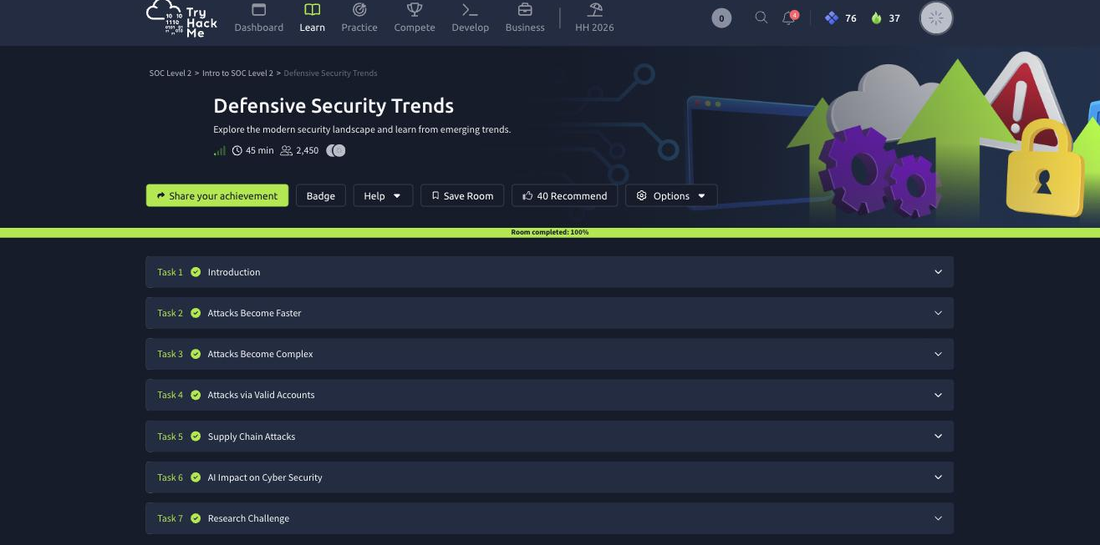1100x545 pixels.
Task: Open the profile avatar menu
Action: click(x=936, y=18)
